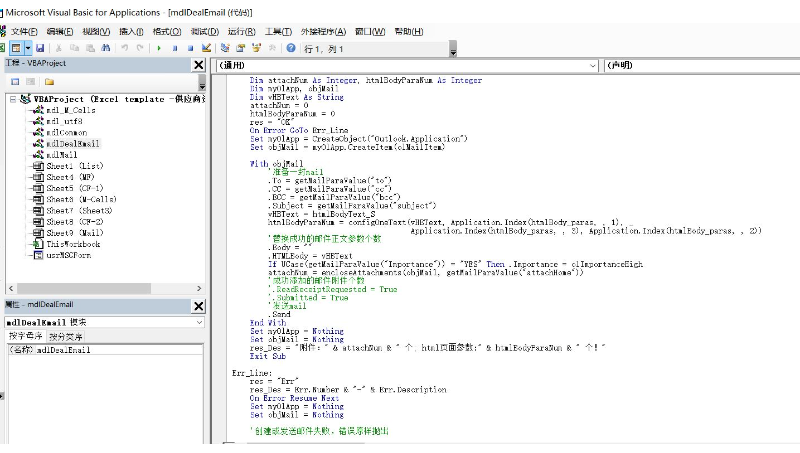The height and width of the screenshot is (453, 800).
Task: Click the (名称) mdlDealEmail property field
Action: tap(106, 350)
